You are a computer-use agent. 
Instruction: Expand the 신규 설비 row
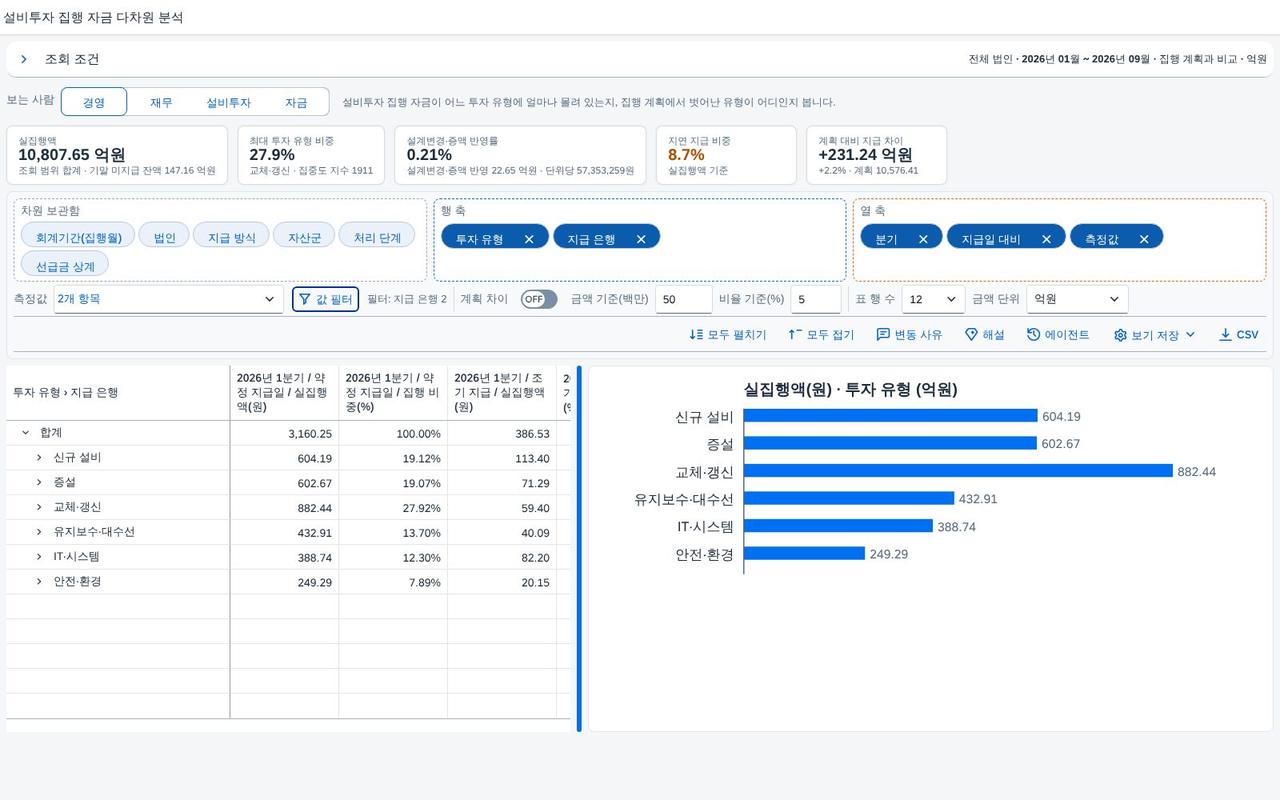coord(39,458)
